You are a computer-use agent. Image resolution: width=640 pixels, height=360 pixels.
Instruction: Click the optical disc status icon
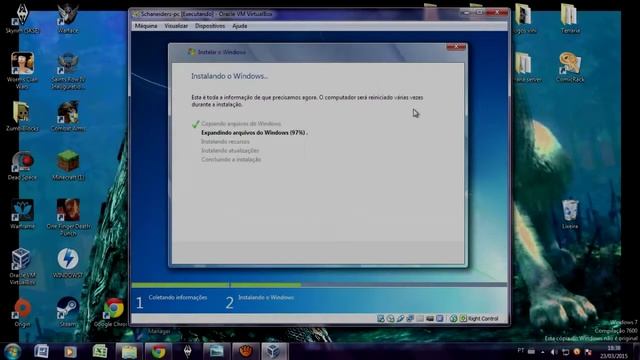coord(391,318)
